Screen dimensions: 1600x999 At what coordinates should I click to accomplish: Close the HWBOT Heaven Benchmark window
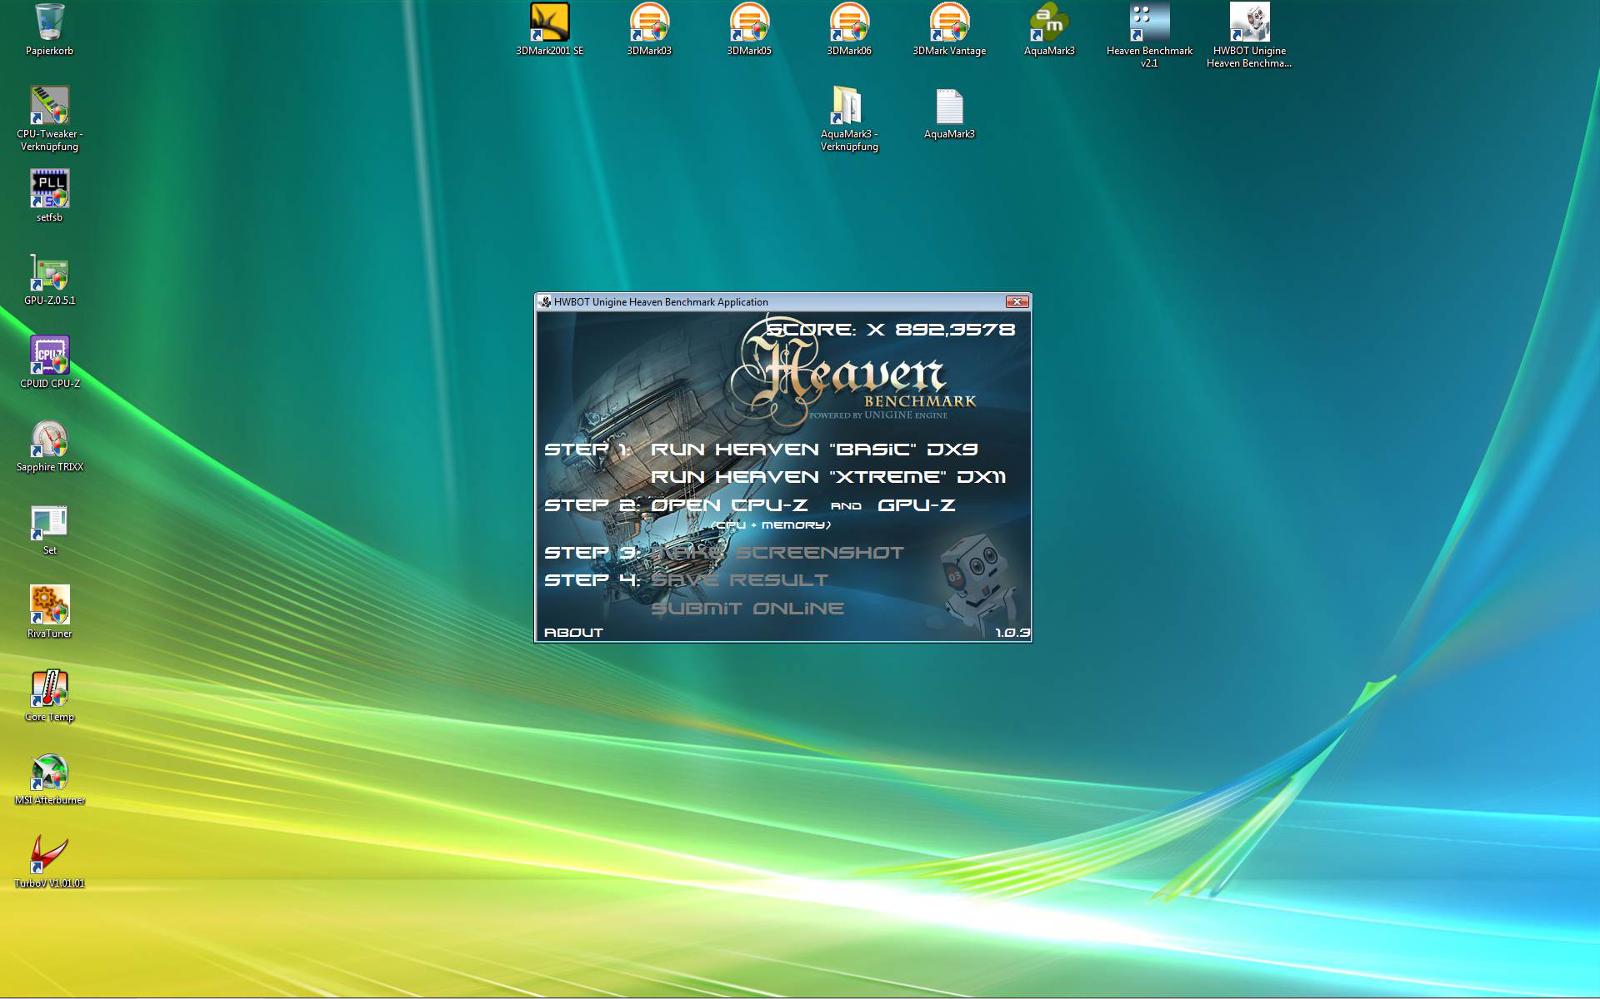1017,301
